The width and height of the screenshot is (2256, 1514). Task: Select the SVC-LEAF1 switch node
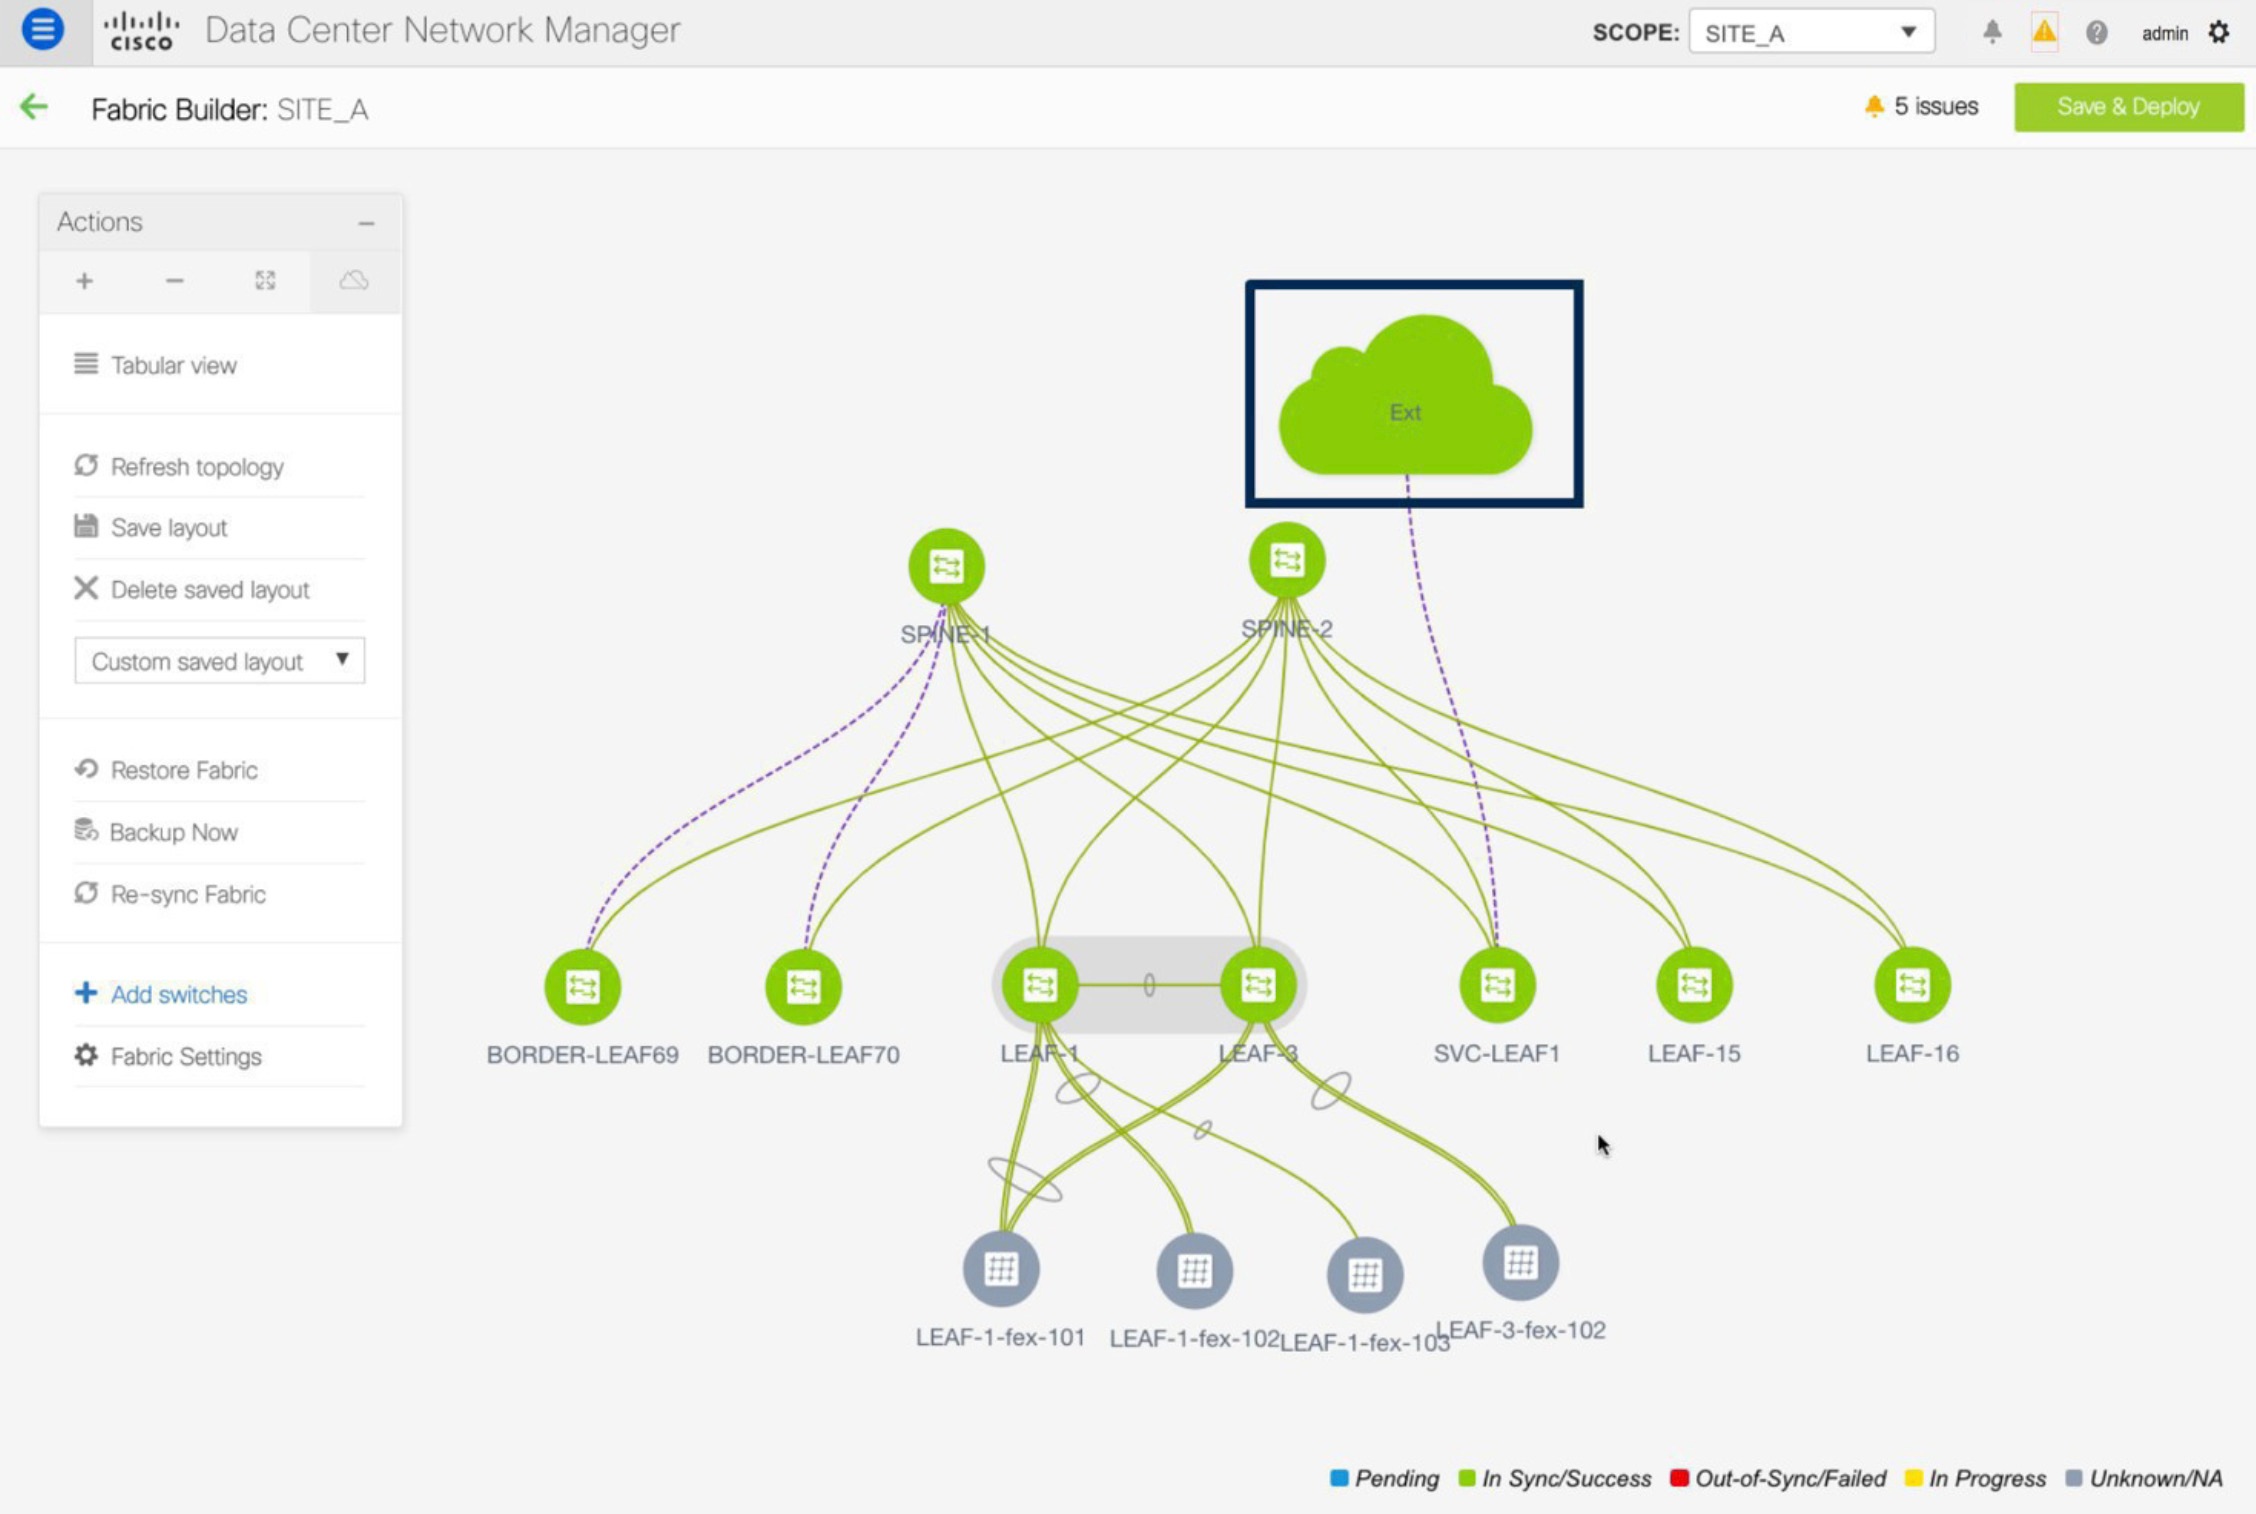pyautogui.click(x=1497, y=985)
